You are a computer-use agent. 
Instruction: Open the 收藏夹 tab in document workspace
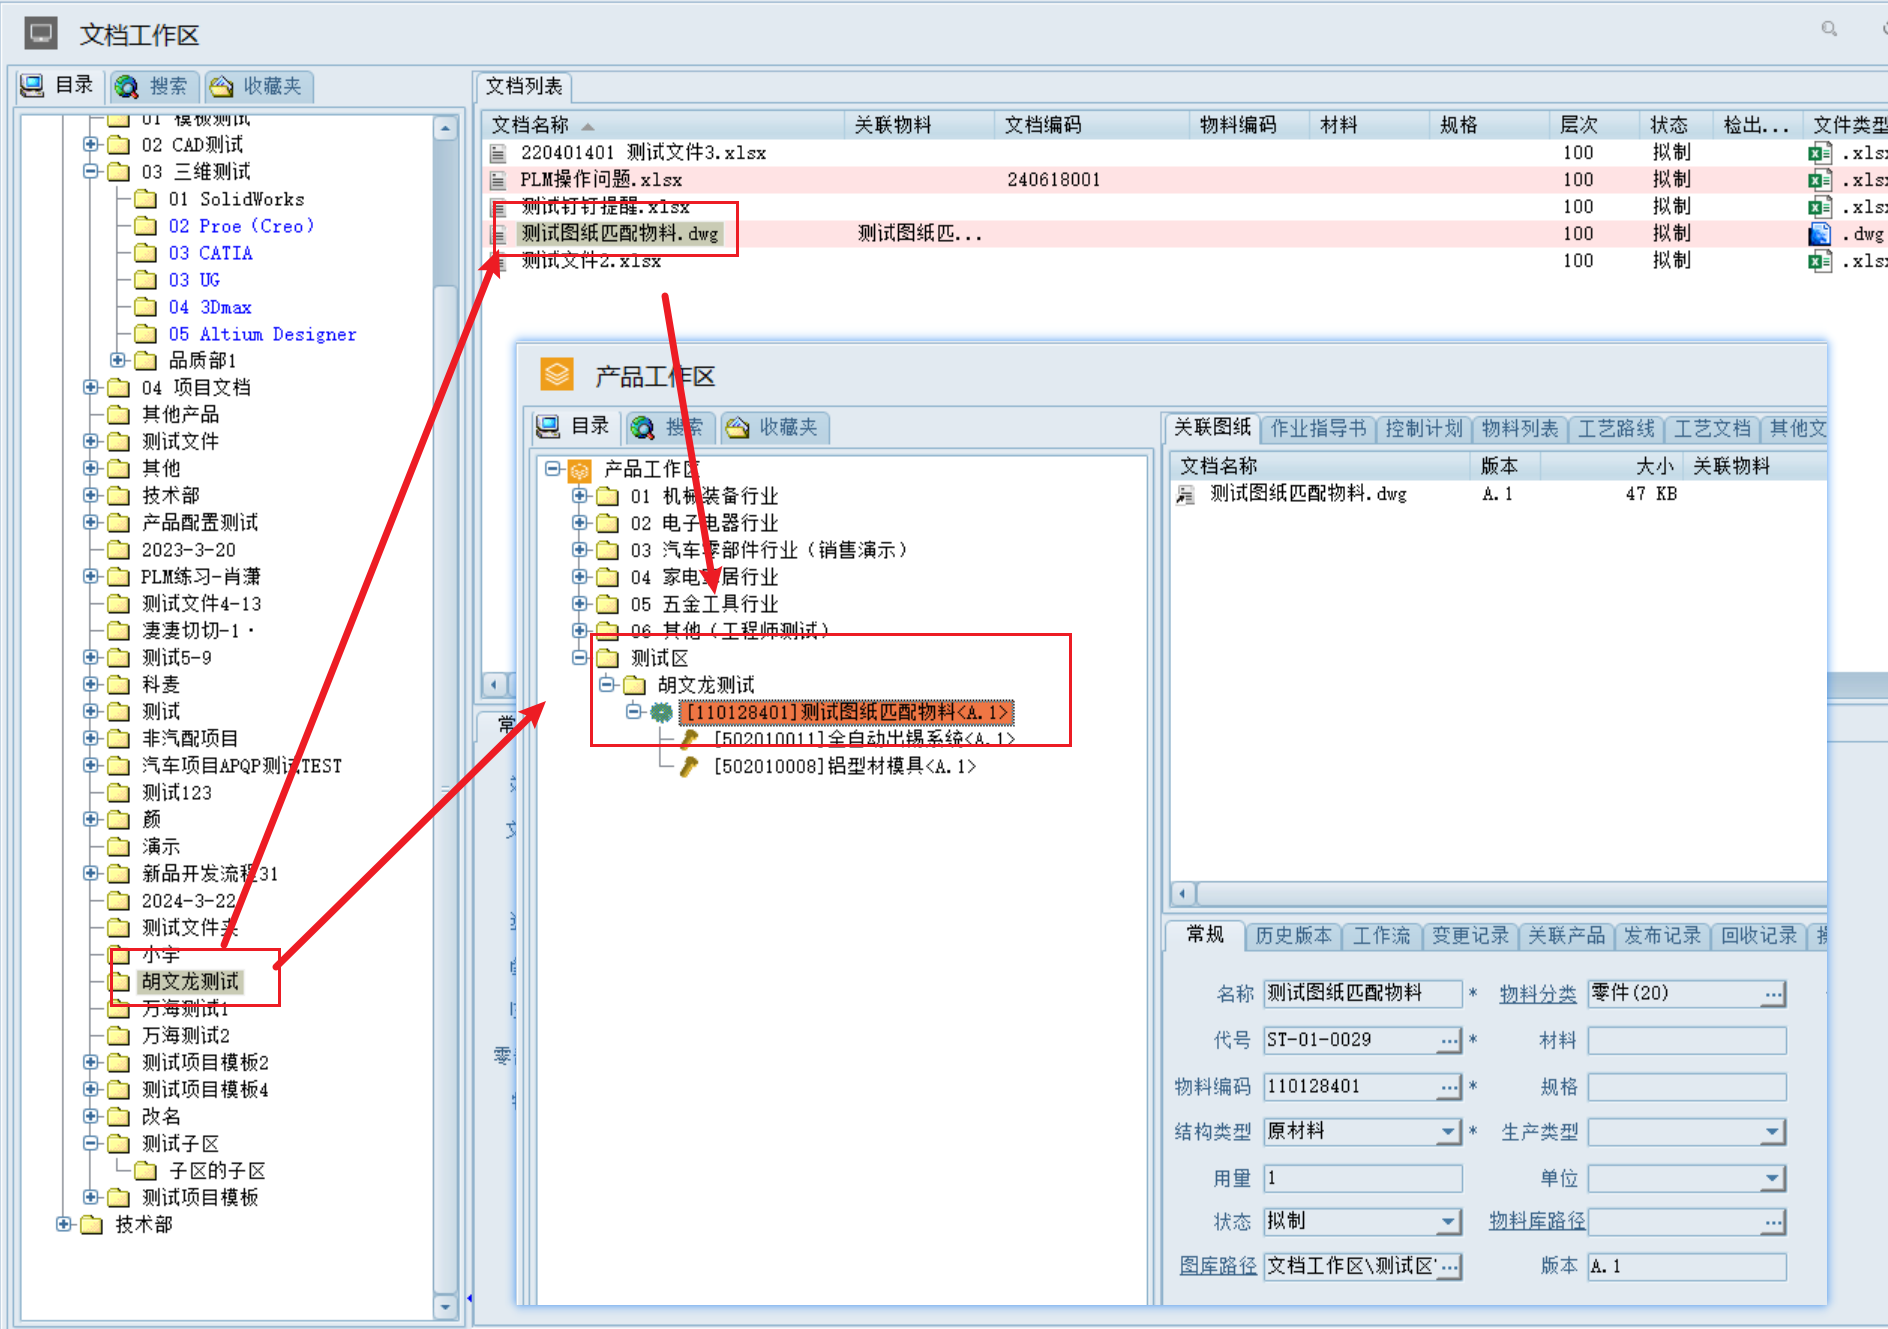click(259, 86)
